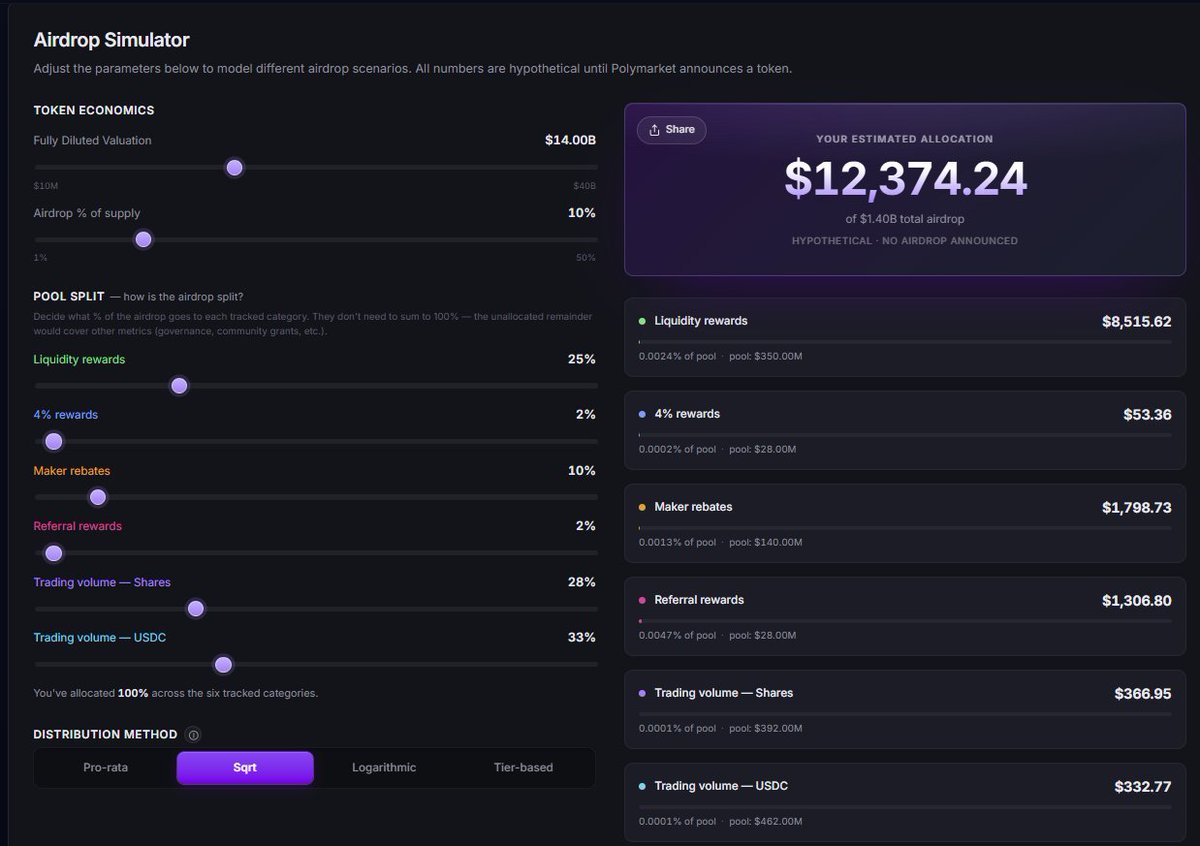Click the Trading volume — USDC result card title
This screenshot has height=846, width=1200.
coord(721,786)
